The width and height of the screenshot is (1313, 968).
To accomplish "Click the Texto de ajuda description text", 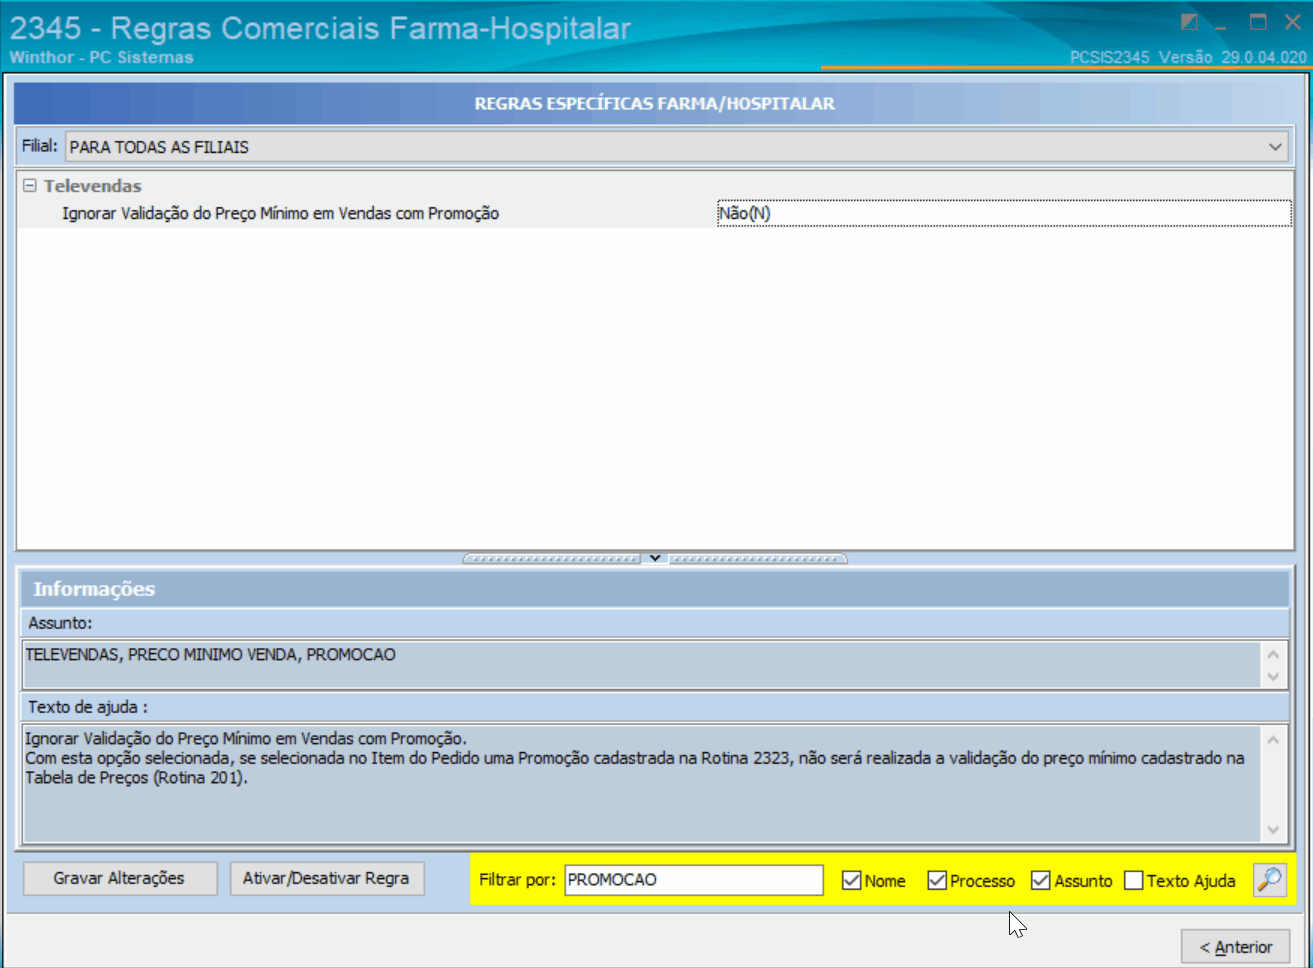I will 641,784.
